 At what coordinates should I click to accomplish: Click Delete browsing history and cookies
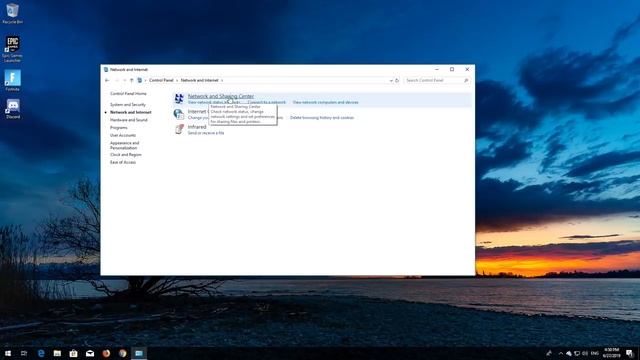pyautogui.click(x=322, y=118)
